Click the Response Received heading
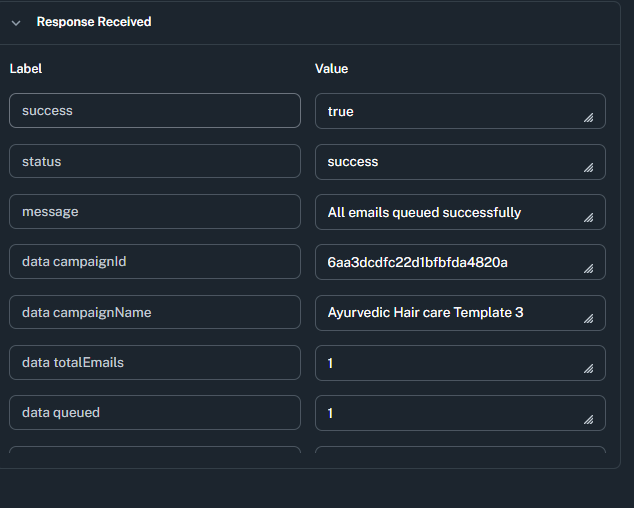Image resolution: width=634 pixels, height=508 pixels. click(94, 22)
